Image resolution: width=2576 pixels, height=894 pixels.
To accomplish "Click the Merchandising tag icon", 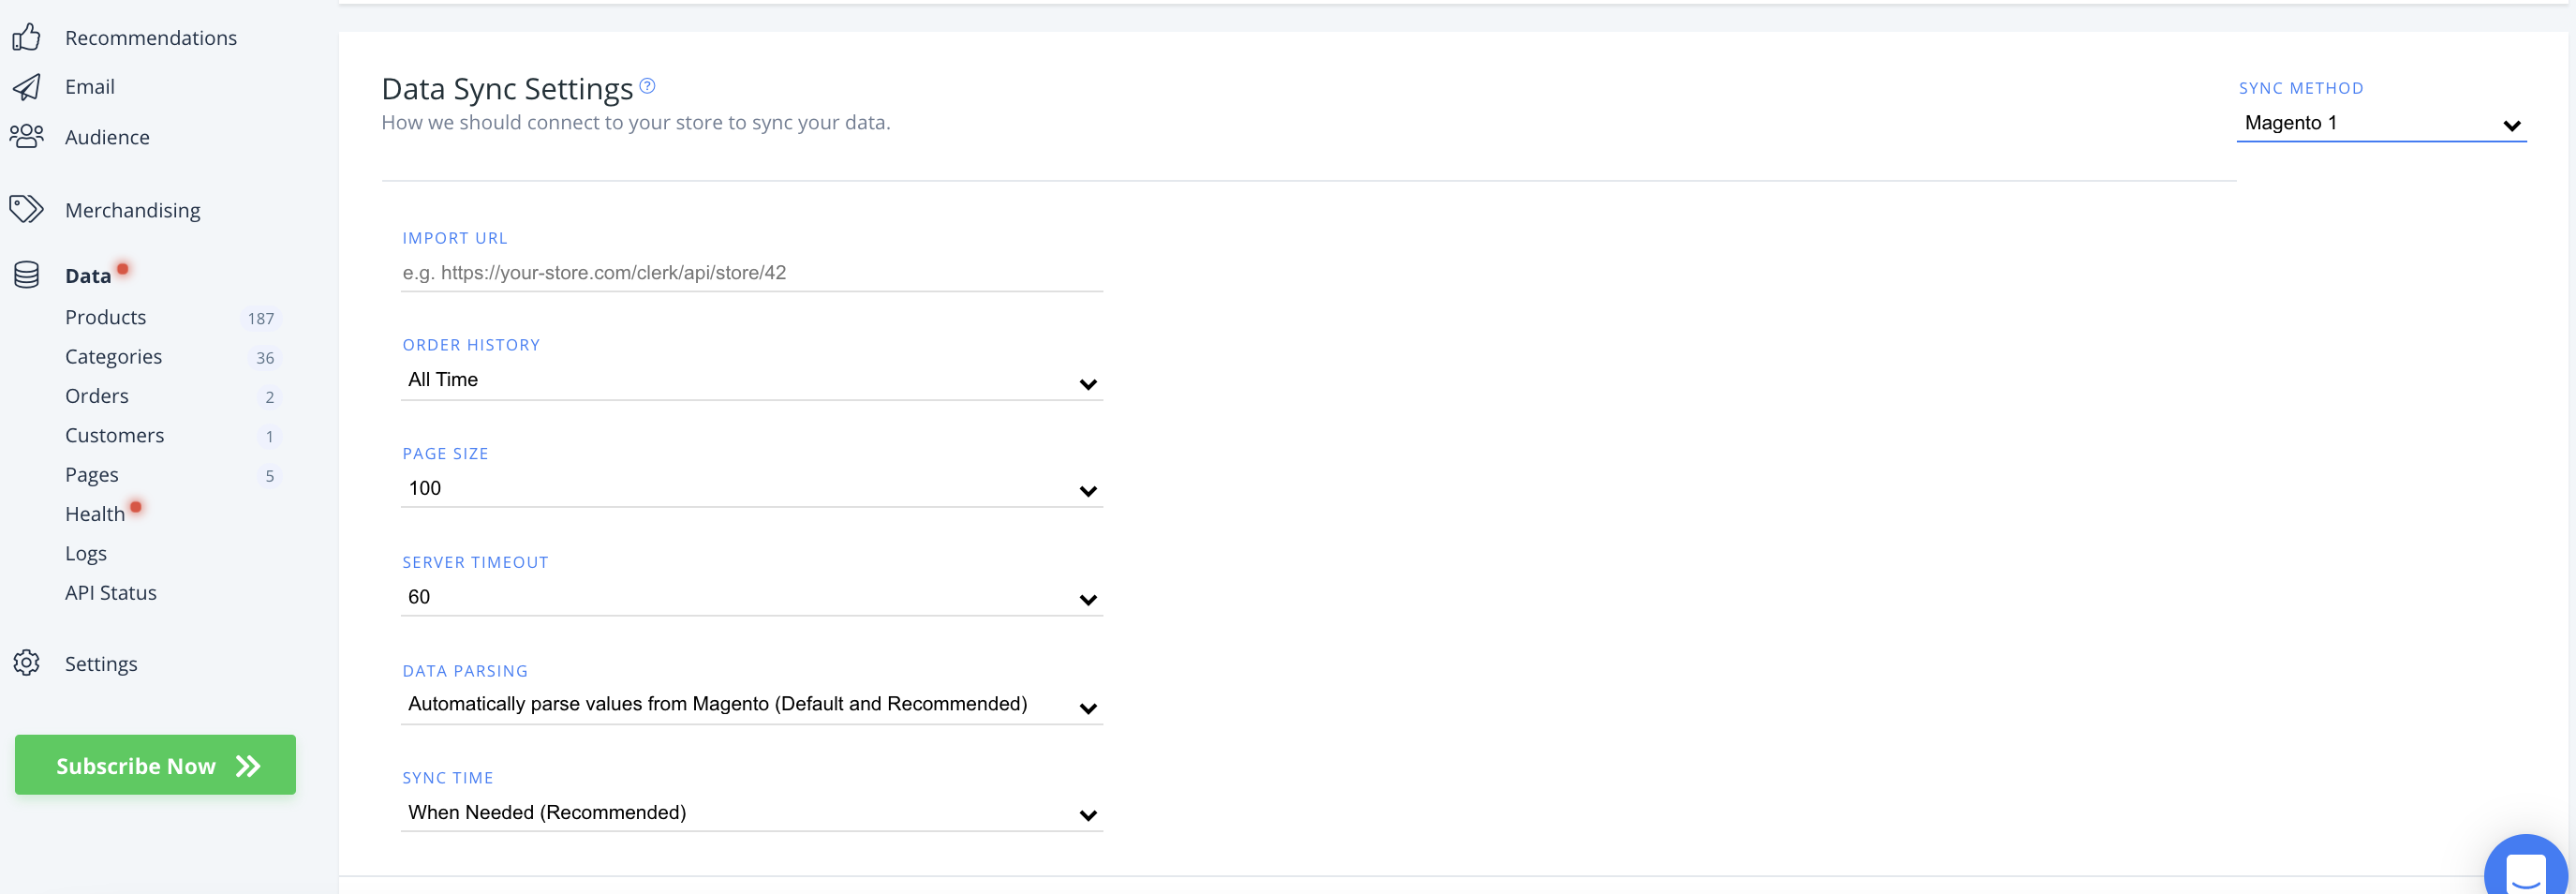I will (26, 209).
